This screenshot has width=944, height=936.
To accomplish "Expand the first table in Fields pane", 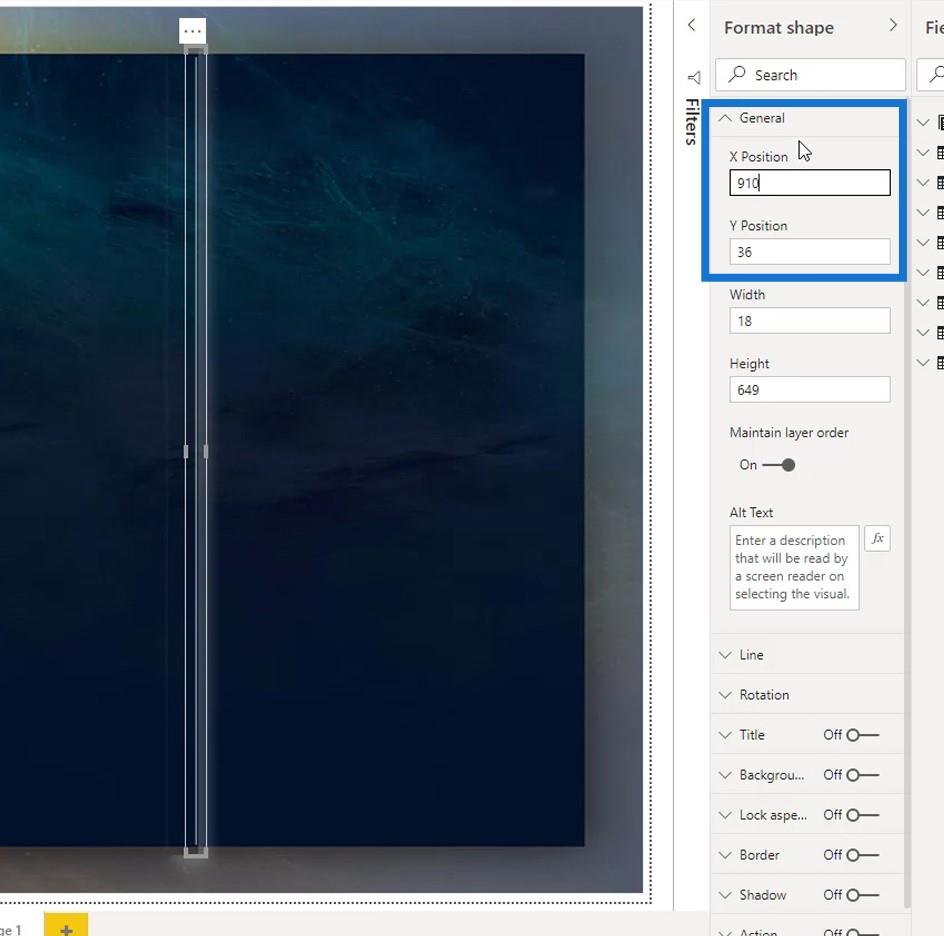I will click(923, 122).
